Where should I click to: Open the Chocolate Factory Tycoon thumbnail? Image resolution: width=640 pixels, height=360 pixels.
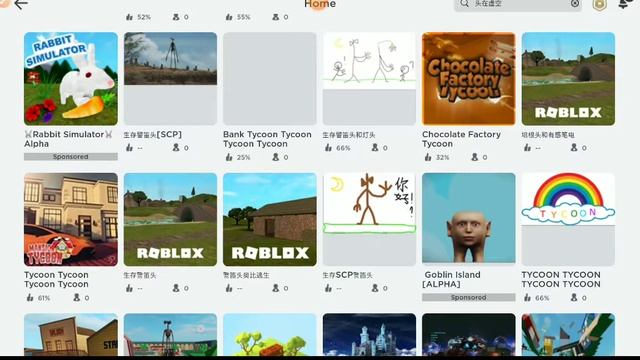(469, 79)
